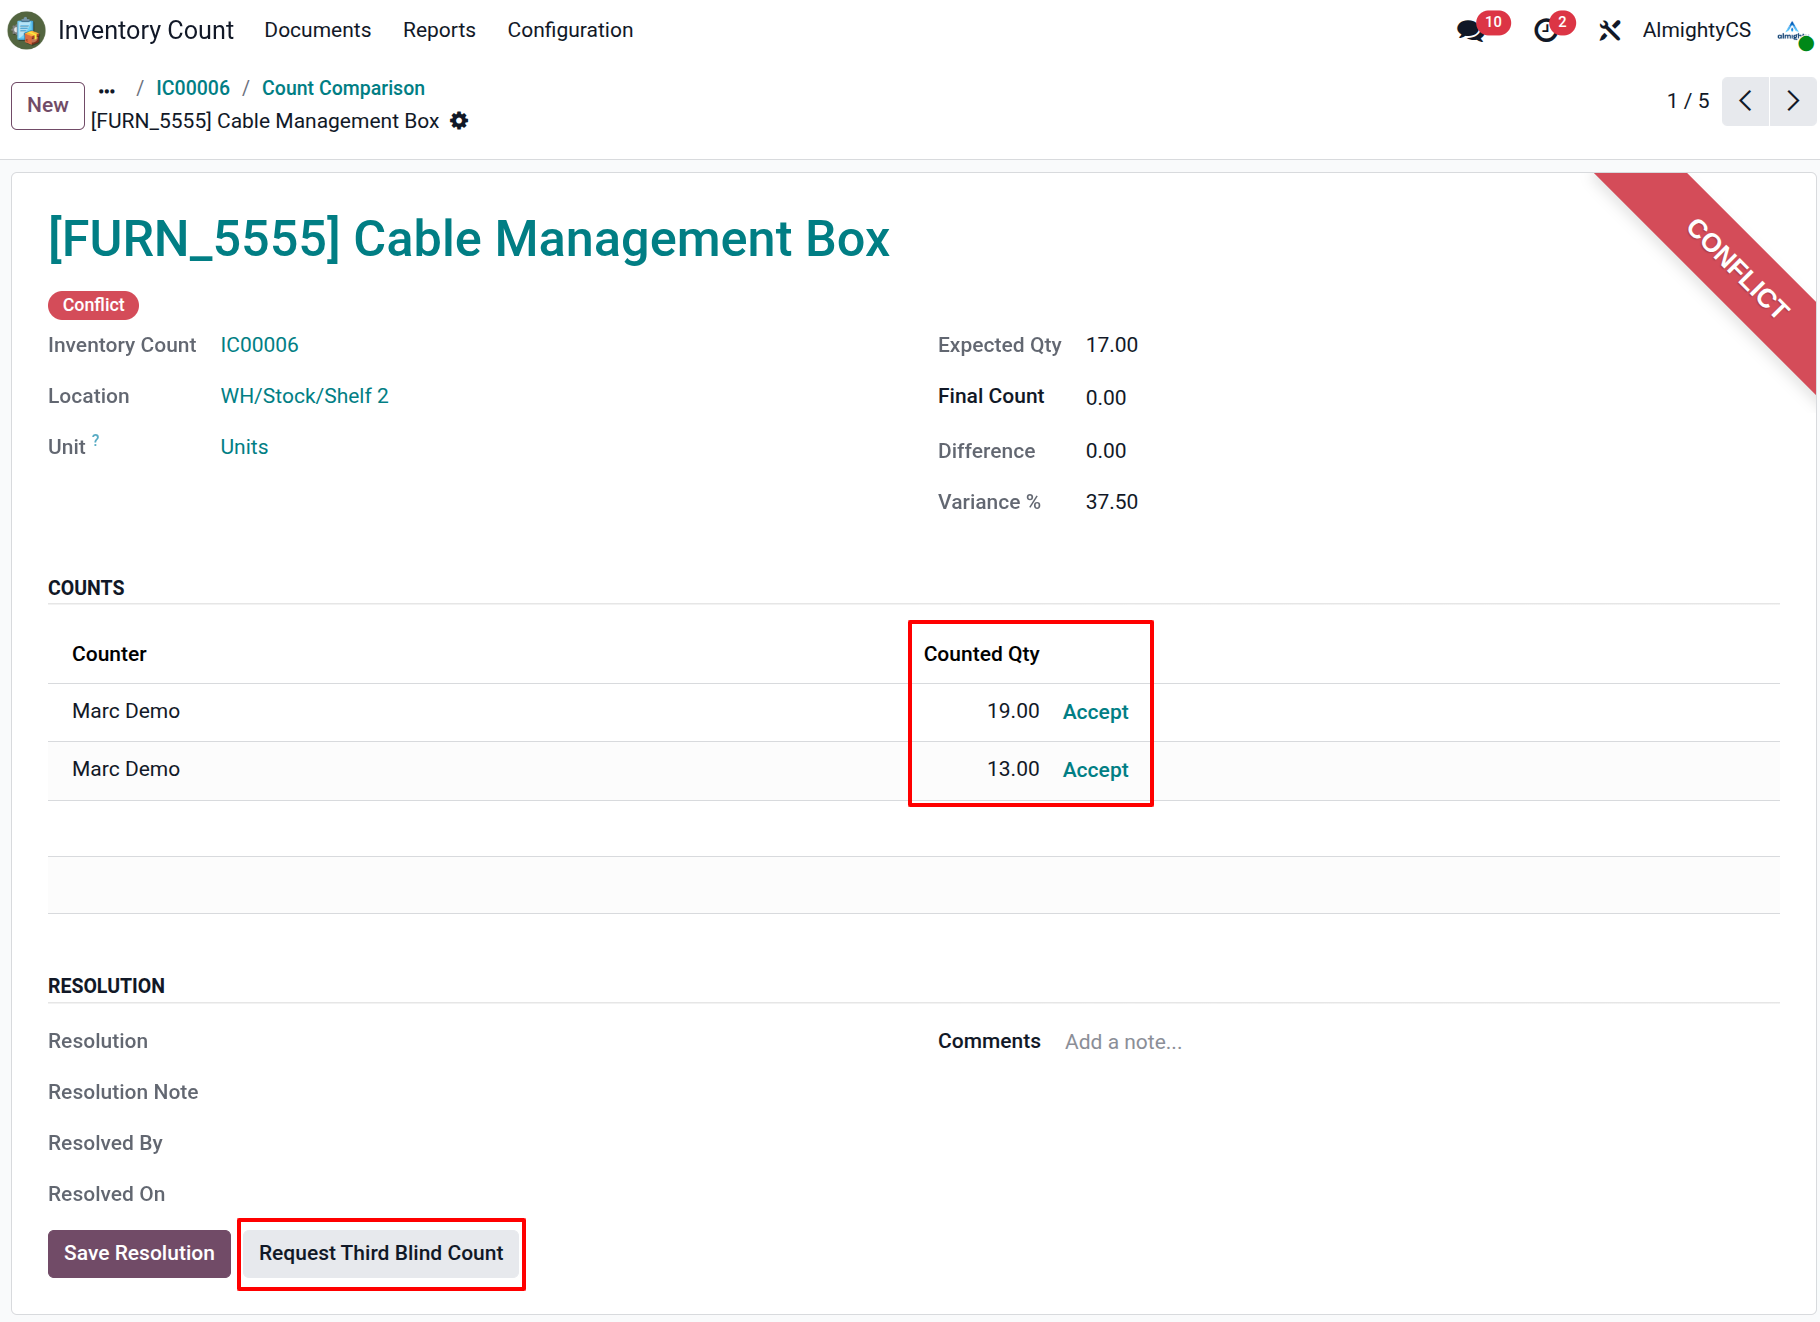Open the Inventory Count app icon
The image size is (1820, 1322).
[x=26, y=30]
